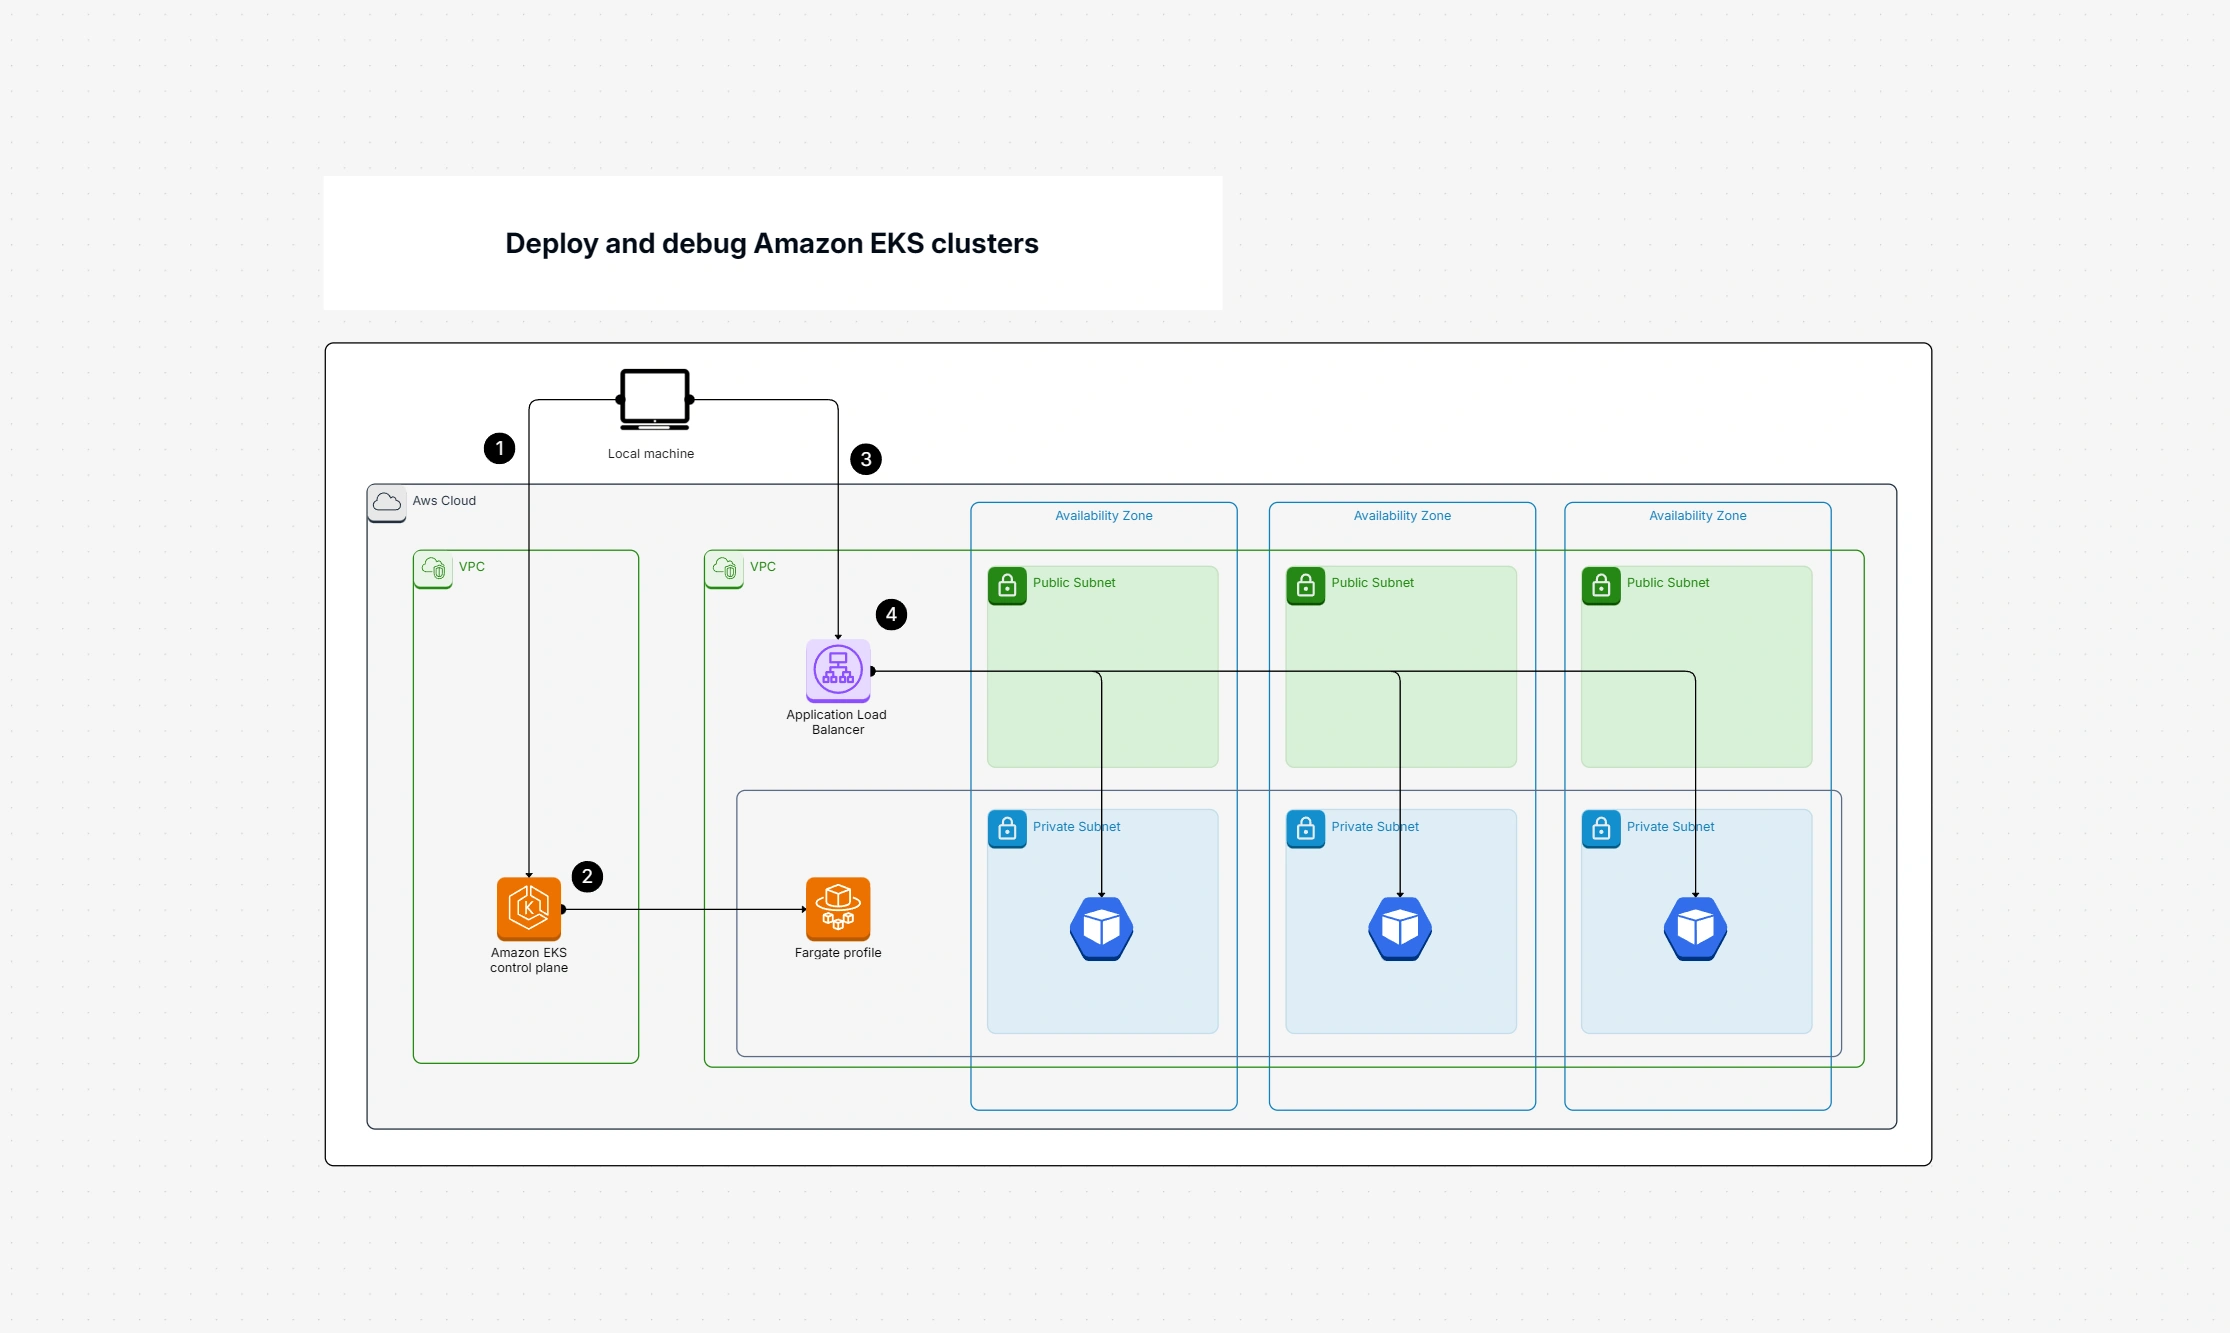Select the Fargate profile label
The image size is (2230, 1333).
838,953
